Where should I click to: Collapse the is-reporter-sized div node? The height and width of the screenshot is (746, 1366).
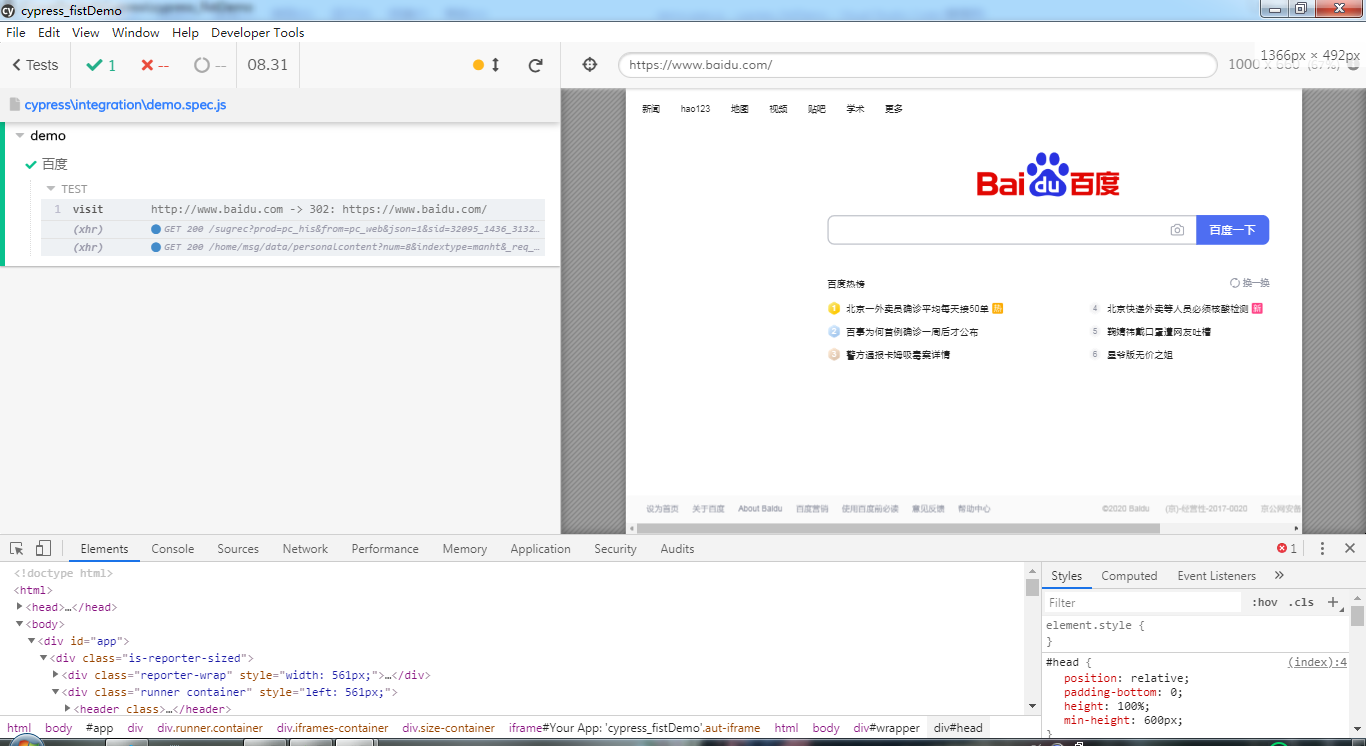click(44, 658)
